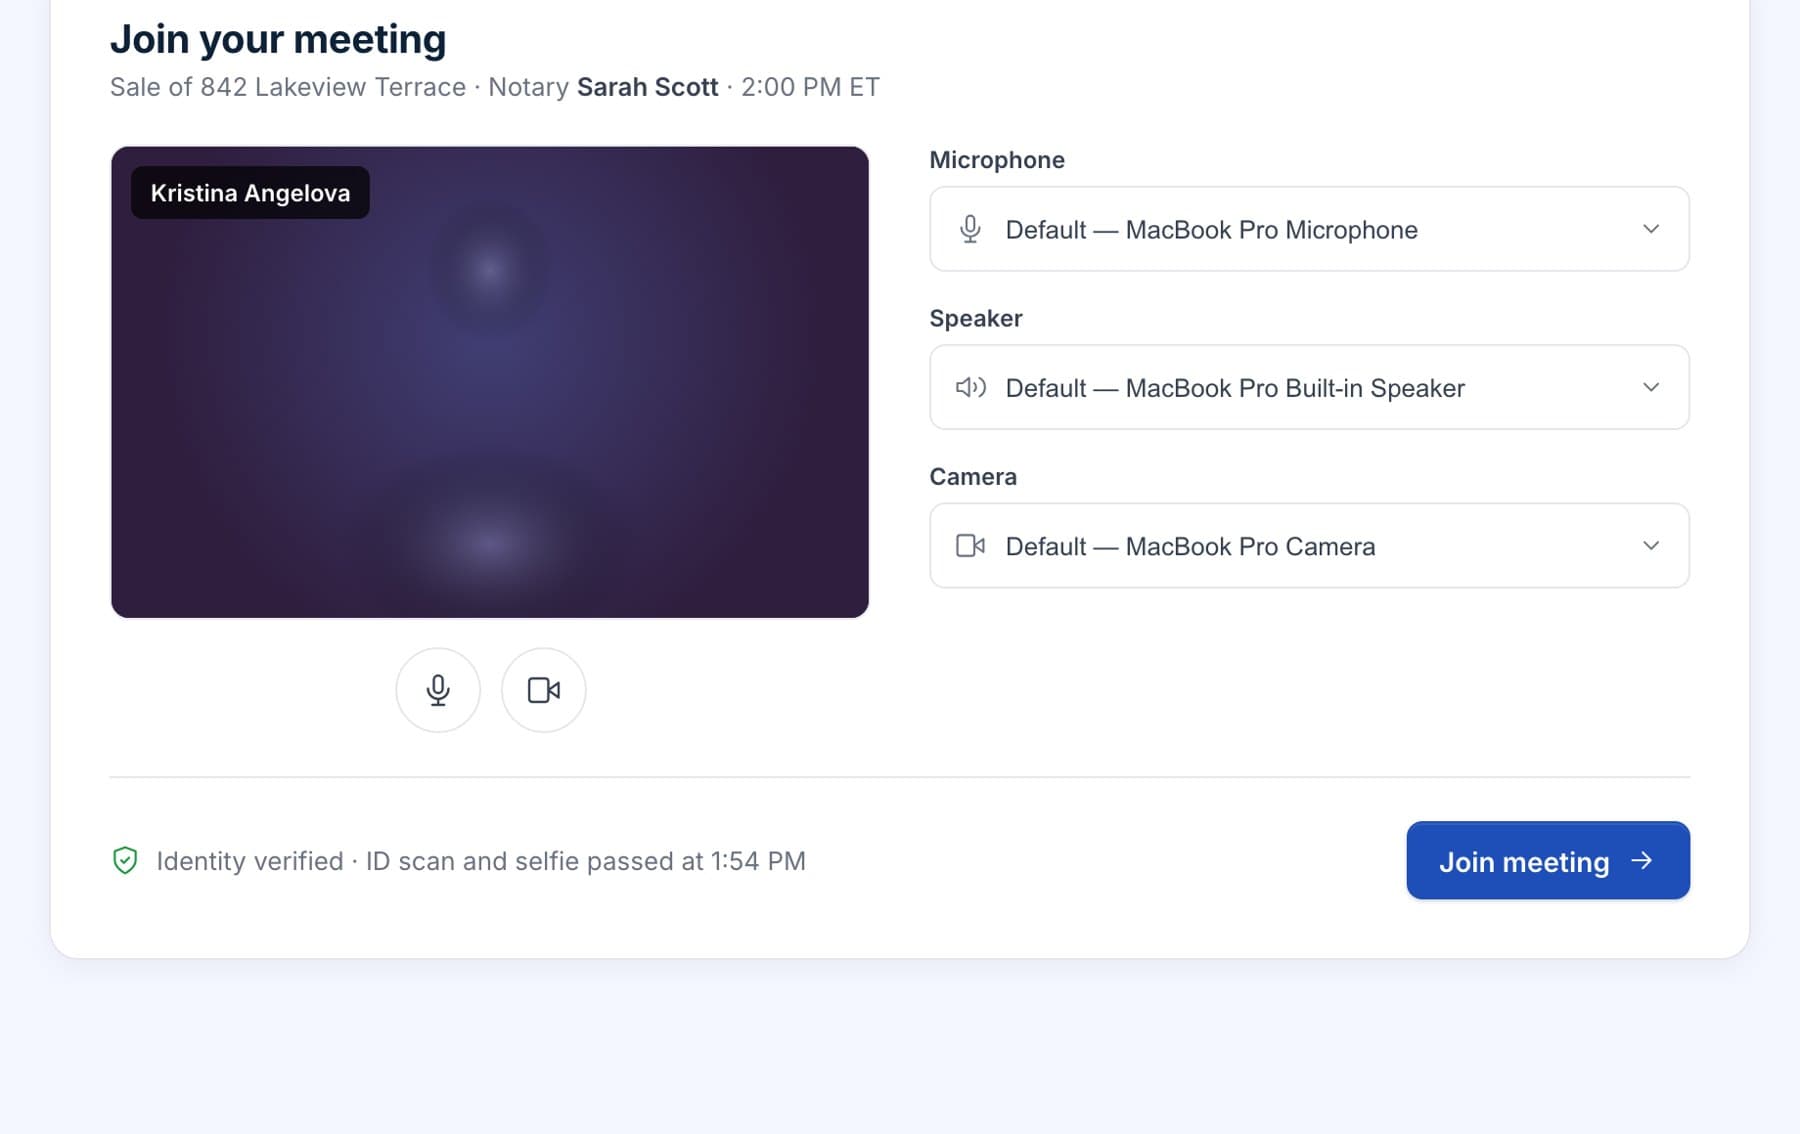Click the Camera section label
Image resolution: width=1800 pixels, height=1134 pixels.
pos(973,476)
